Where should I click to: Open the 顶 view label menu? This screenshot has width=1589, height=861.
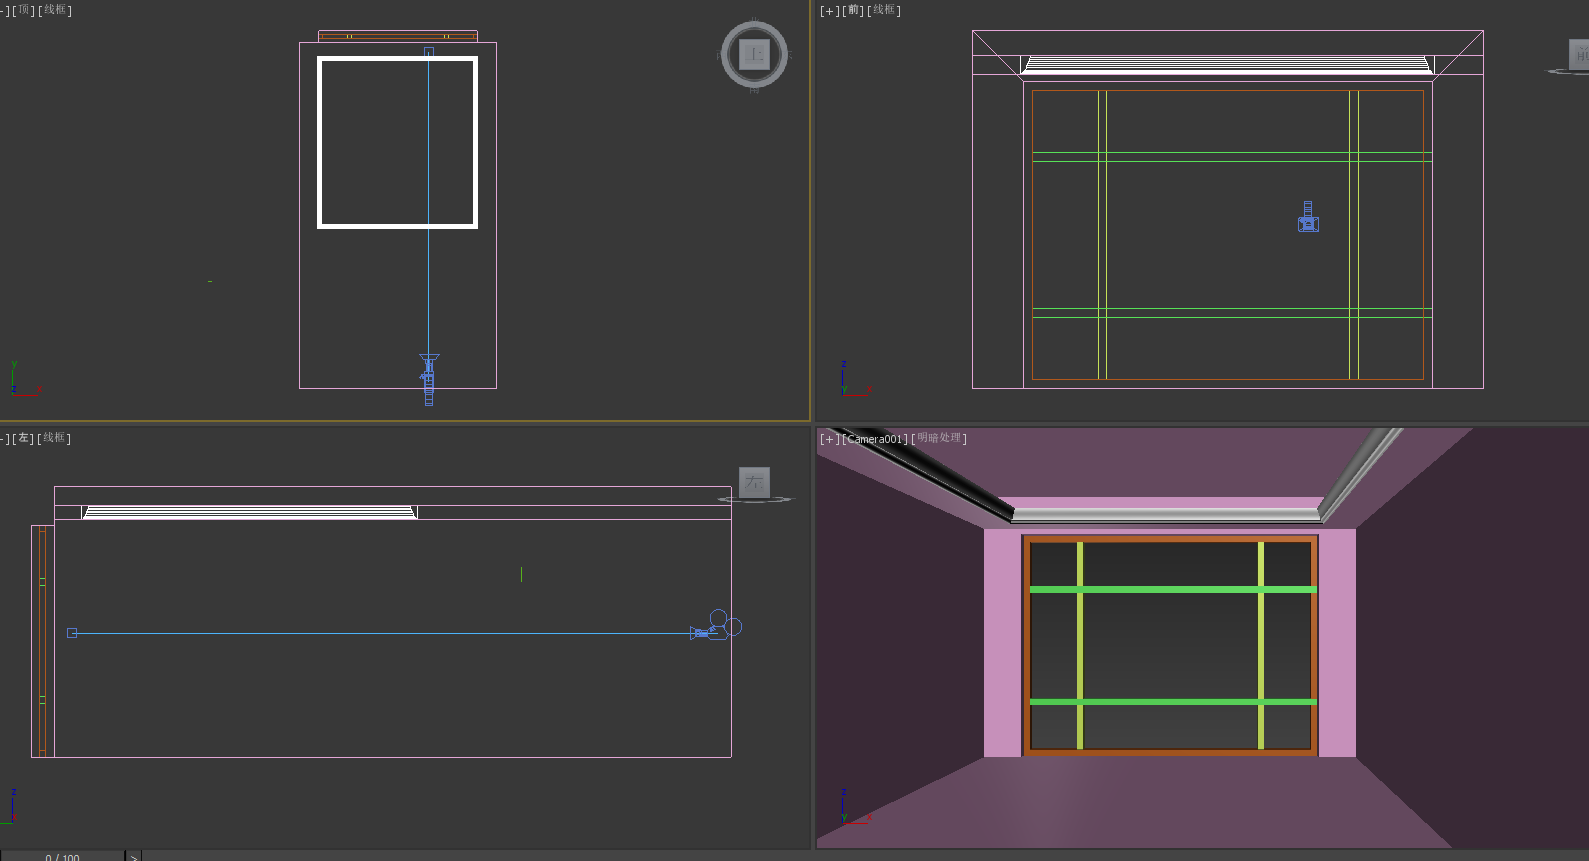pos(24,10)
